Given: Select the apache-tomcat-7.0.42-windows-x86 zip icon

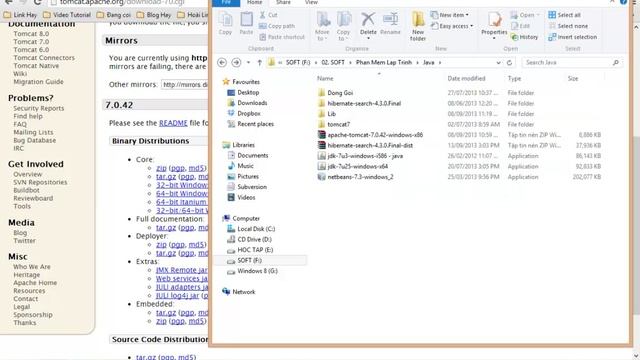Looking at the screenshot, I should click(322, 135).
